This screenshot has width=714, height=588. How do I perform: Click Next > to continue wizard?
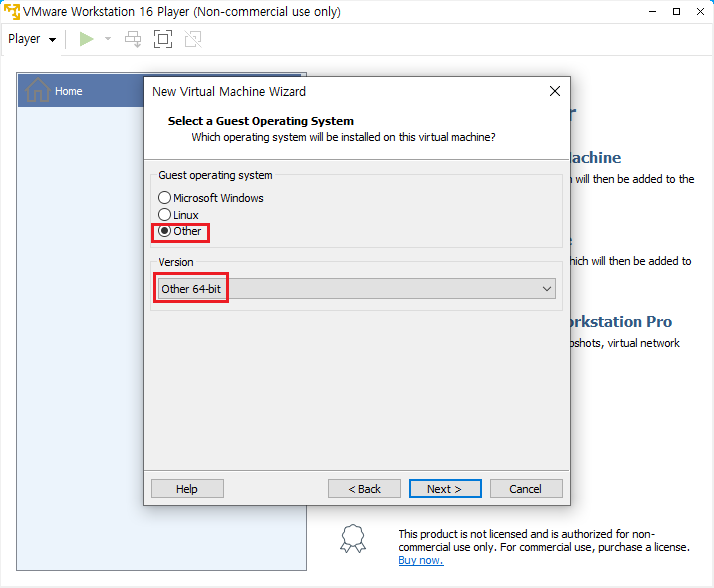tap(445, 489)
